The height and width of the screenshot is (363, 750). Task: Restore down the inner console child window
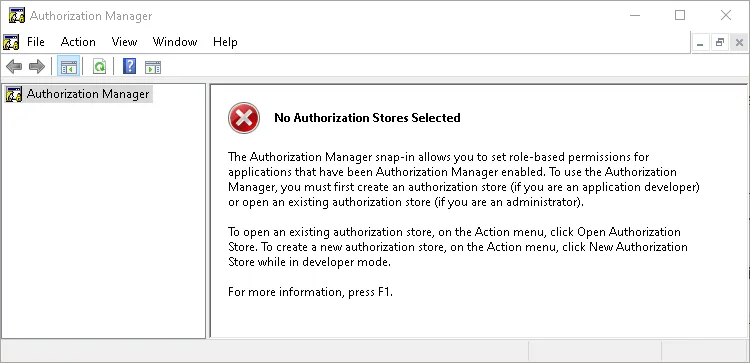pos(720,43)
